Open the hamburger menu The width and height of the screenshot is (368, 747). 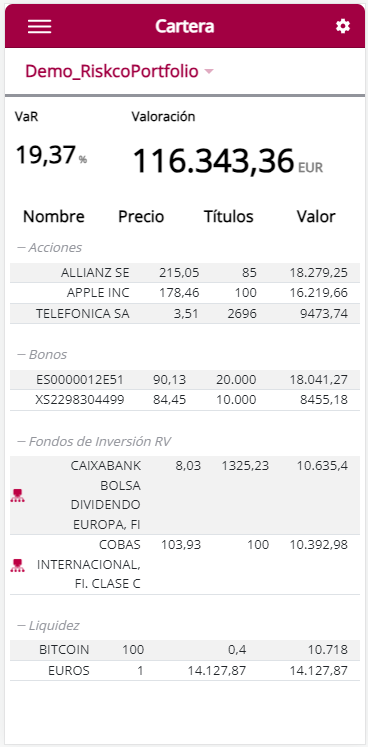[40, 27]
